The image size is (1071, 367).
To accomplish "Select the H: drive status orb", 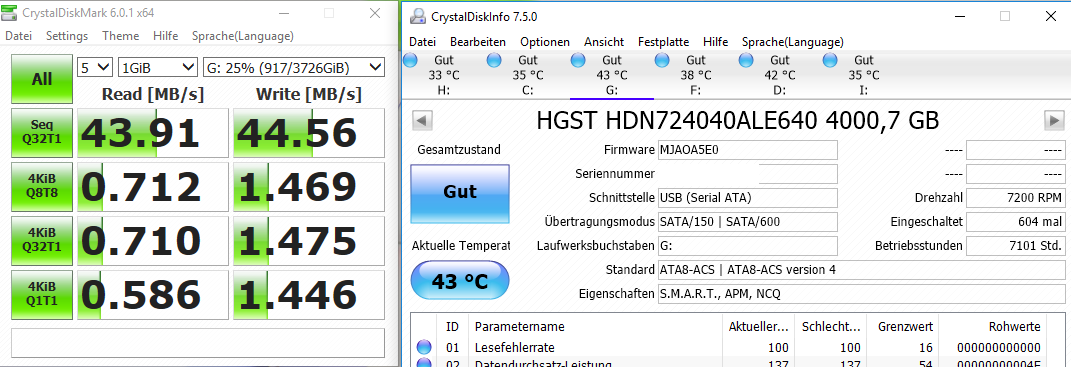I will click(x=411, y=61).
